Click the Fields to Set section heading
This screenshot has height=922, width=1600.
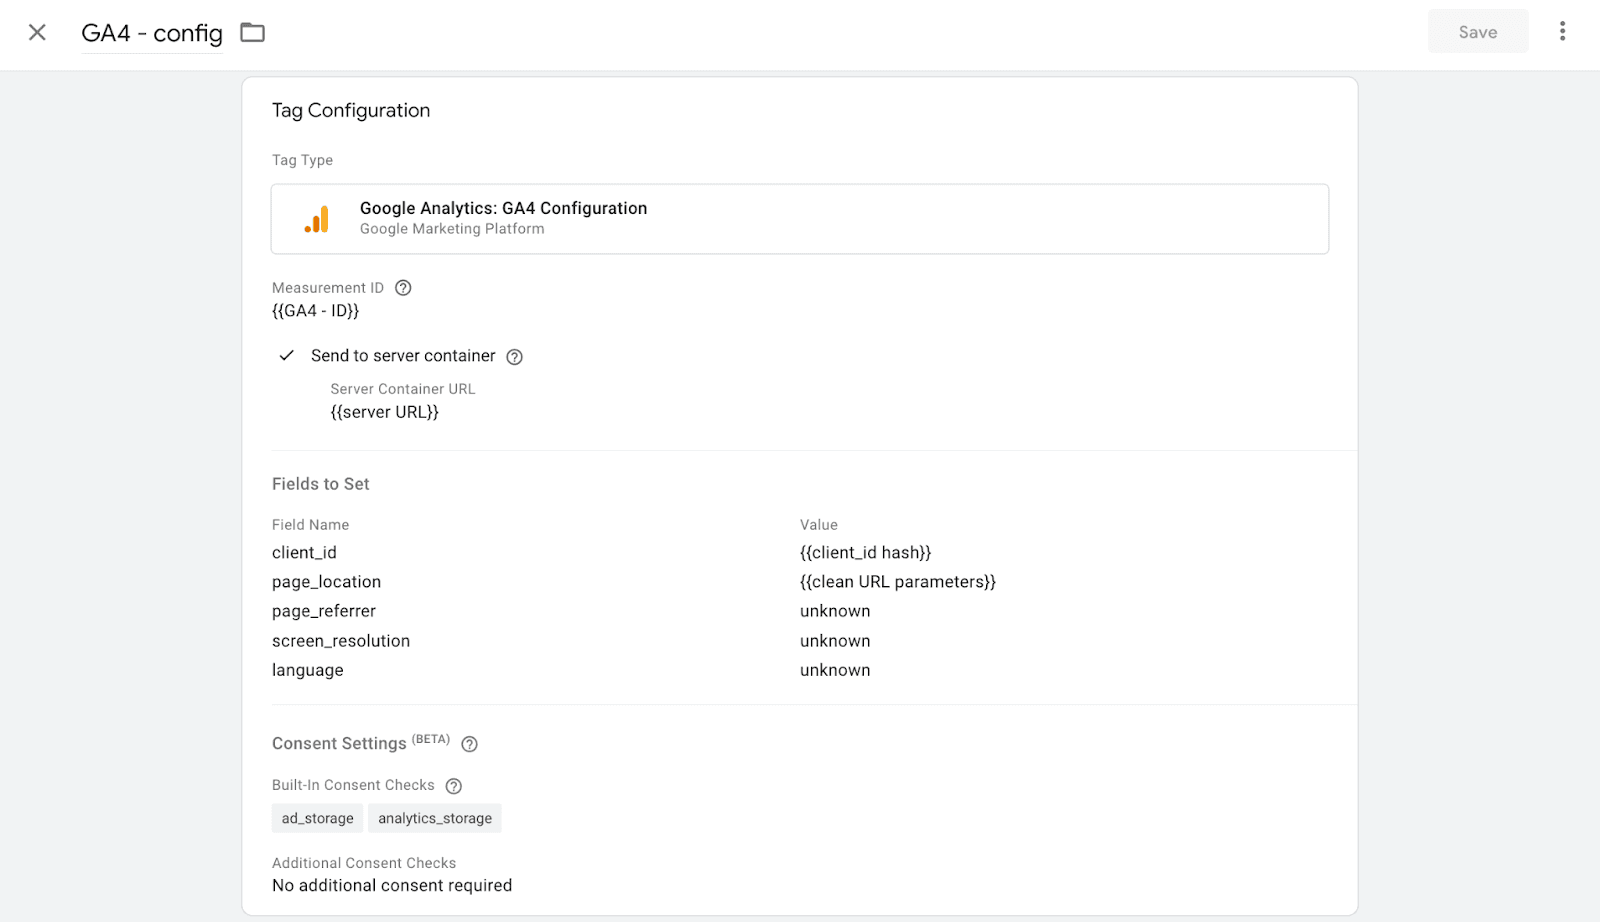point(320,484)
